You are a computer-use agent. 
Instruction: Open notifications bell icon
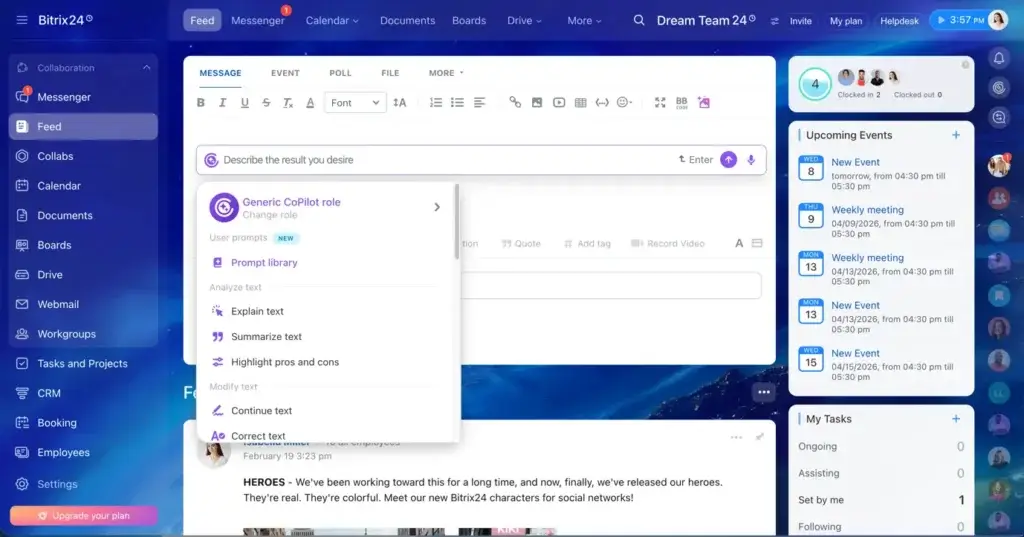(x=999, y=59)
